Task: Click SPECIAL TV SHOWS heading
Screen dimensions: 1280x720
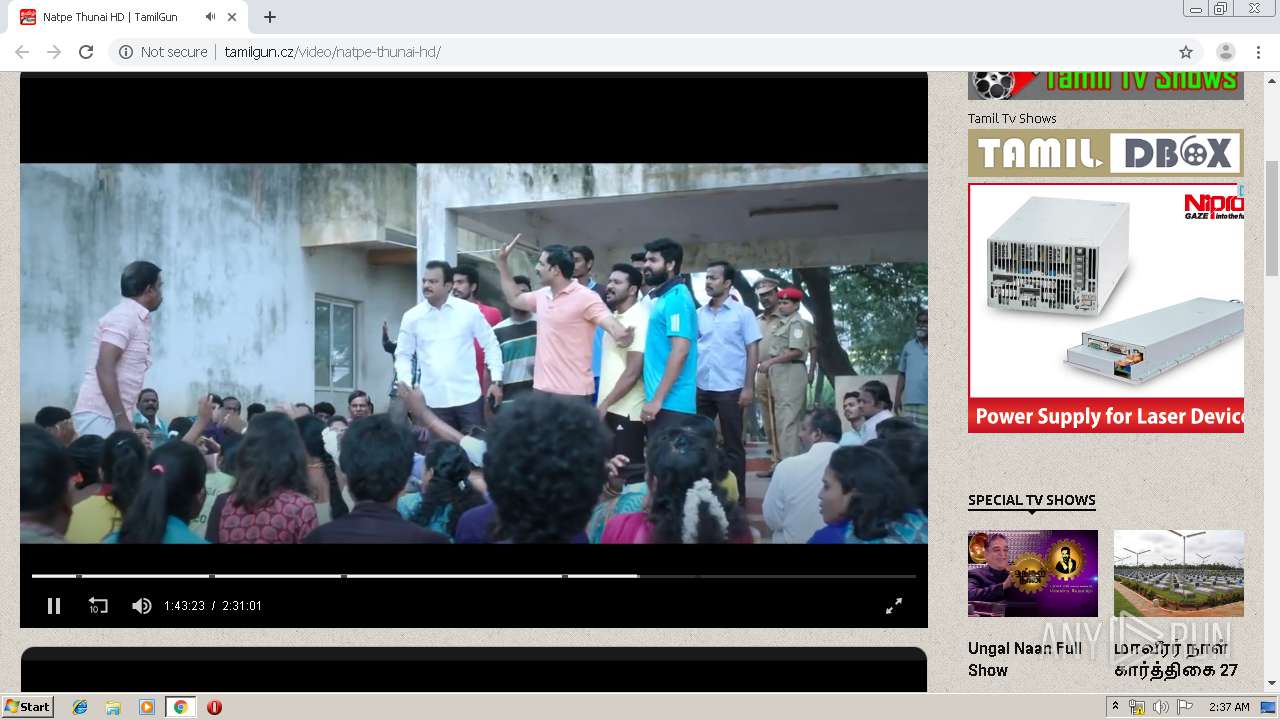Action: pyautogui.click(x=1032, y=500)
